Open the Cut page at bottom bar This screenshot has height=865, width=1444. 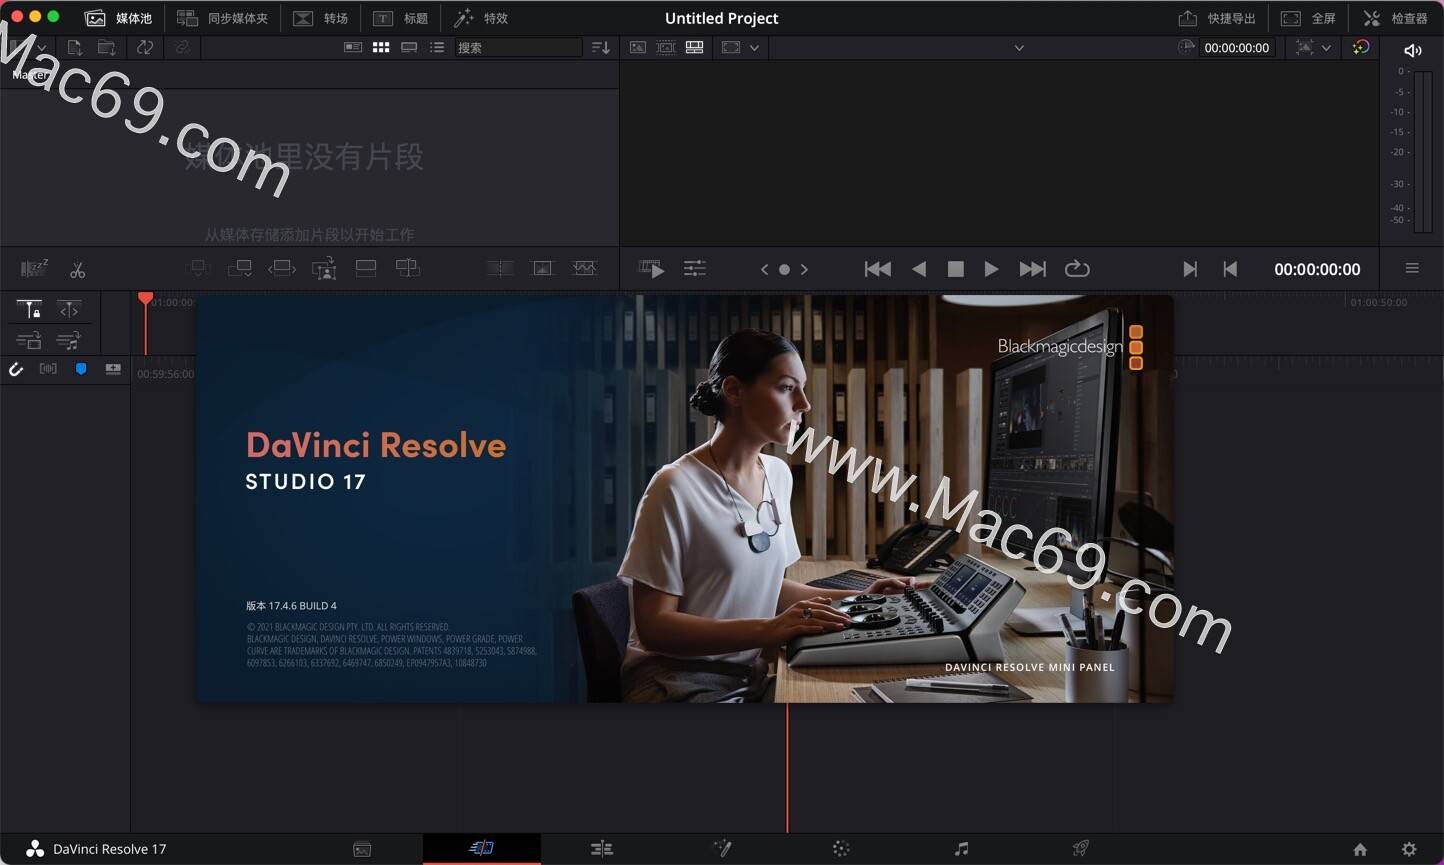tap(481, 848)
